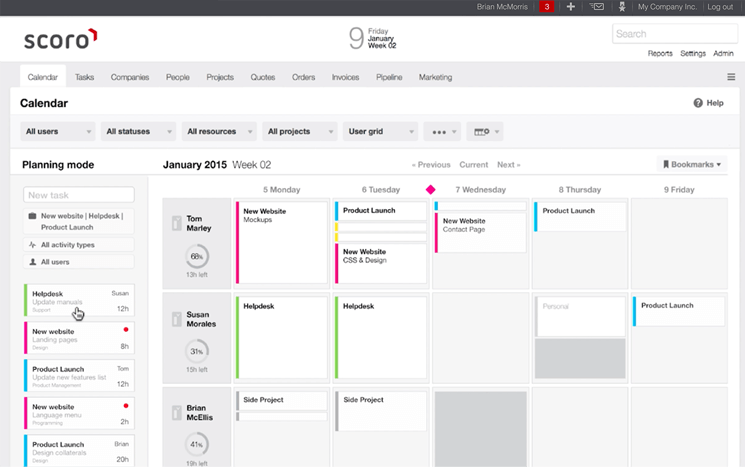Open the All statuses dropdown
The height and width of the screenshot is (467, 745).
click(x=138, y=132)
